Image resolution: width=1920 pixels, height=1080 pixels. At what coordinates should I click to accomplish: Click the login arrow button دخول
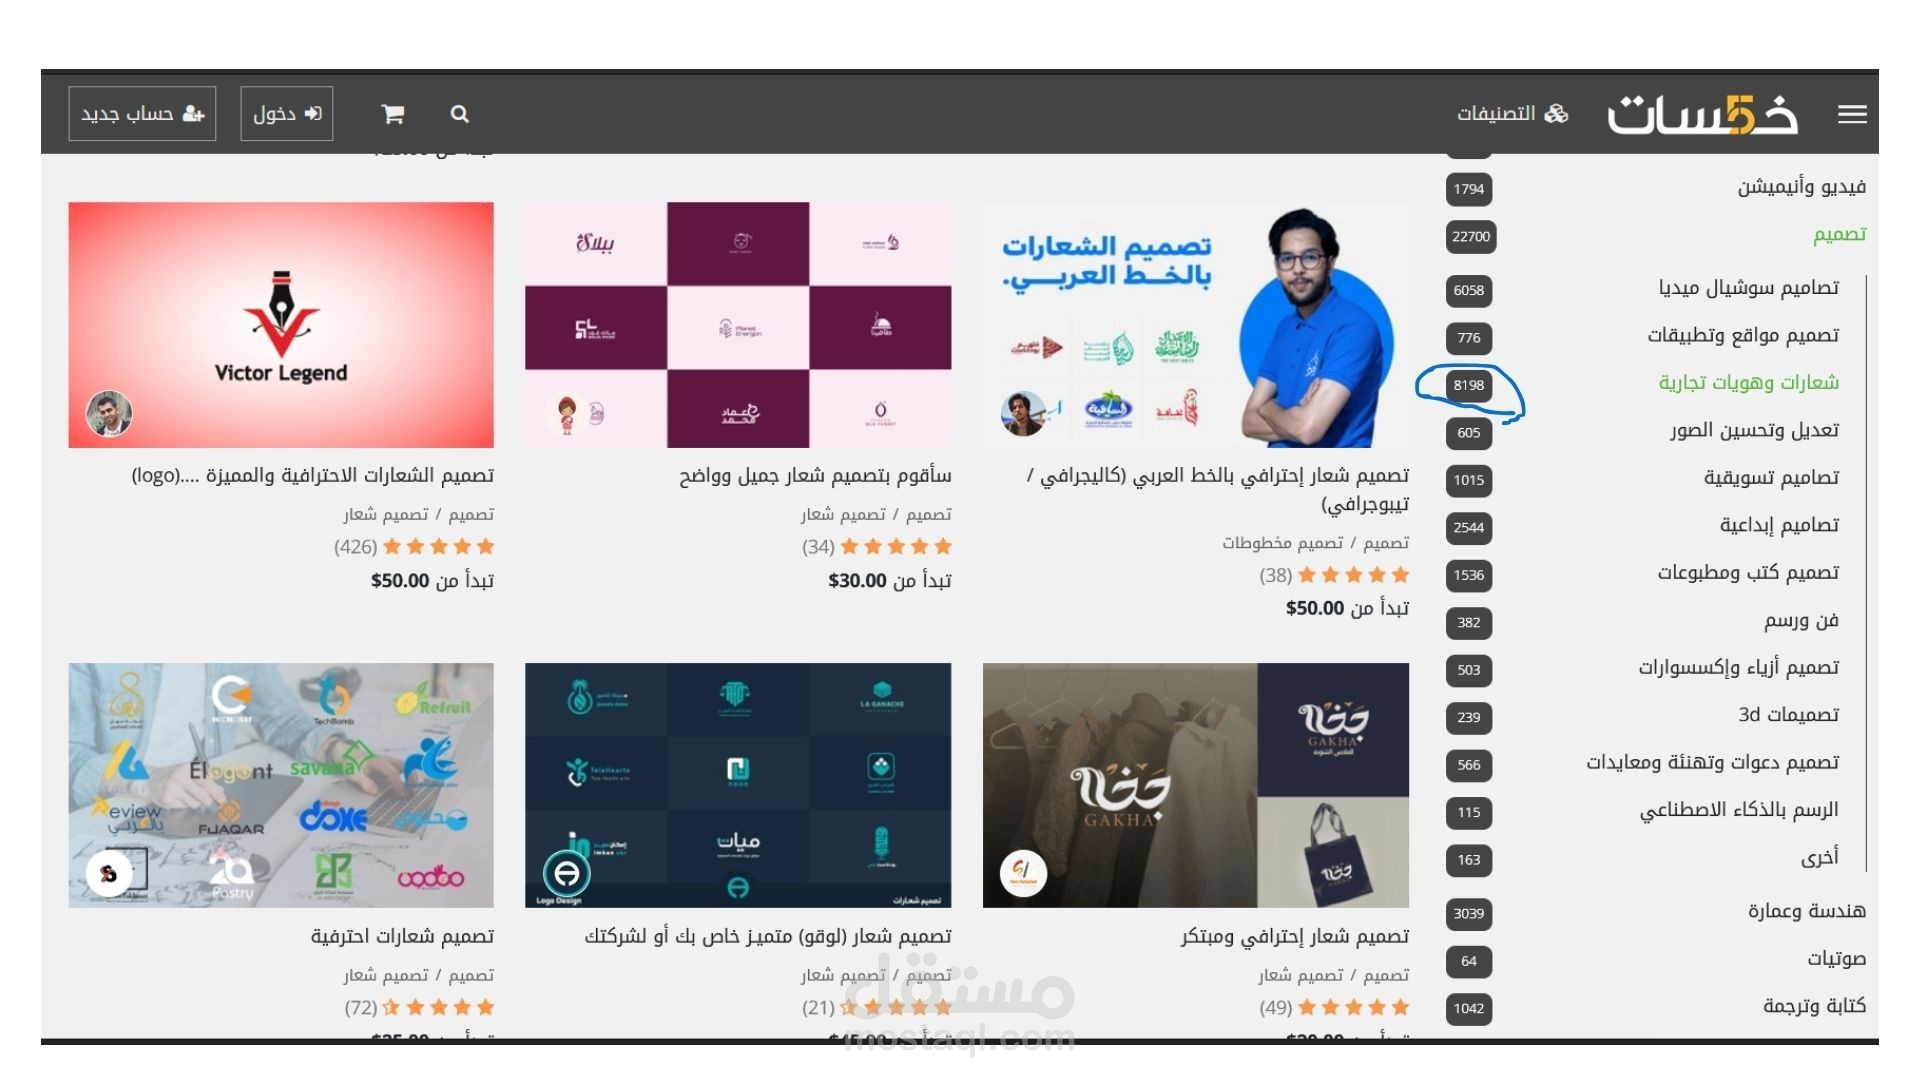(x=287, y=113)
